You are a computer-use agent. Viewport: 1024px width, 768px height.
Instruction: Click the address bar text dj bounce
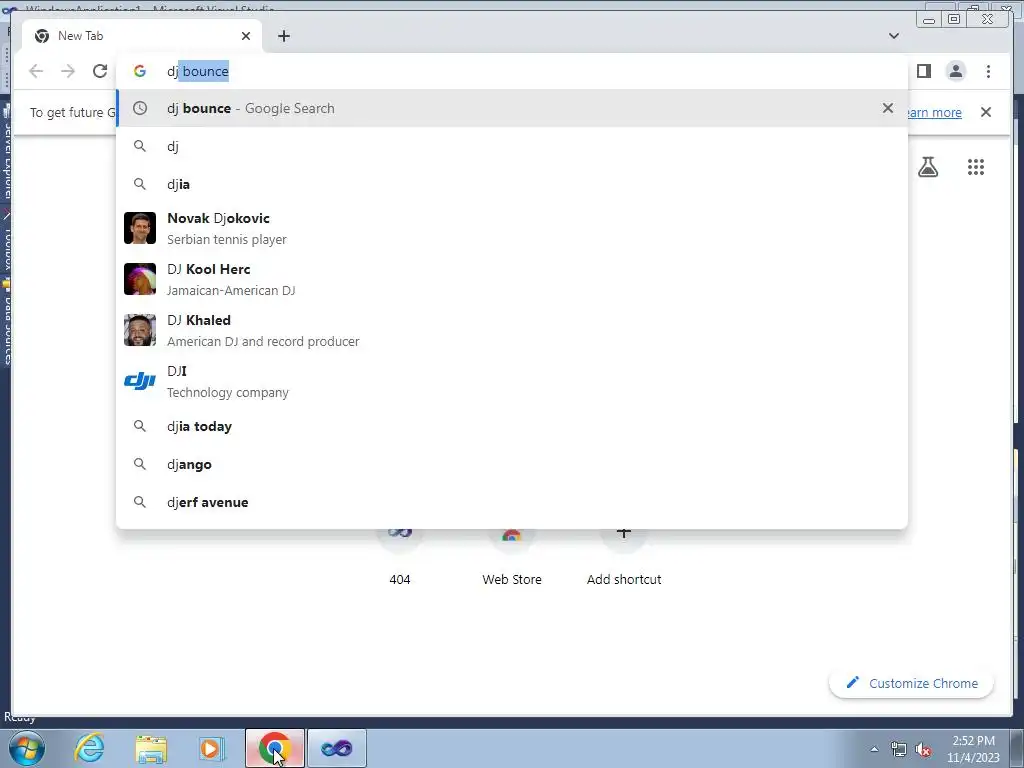coord(198,71)
